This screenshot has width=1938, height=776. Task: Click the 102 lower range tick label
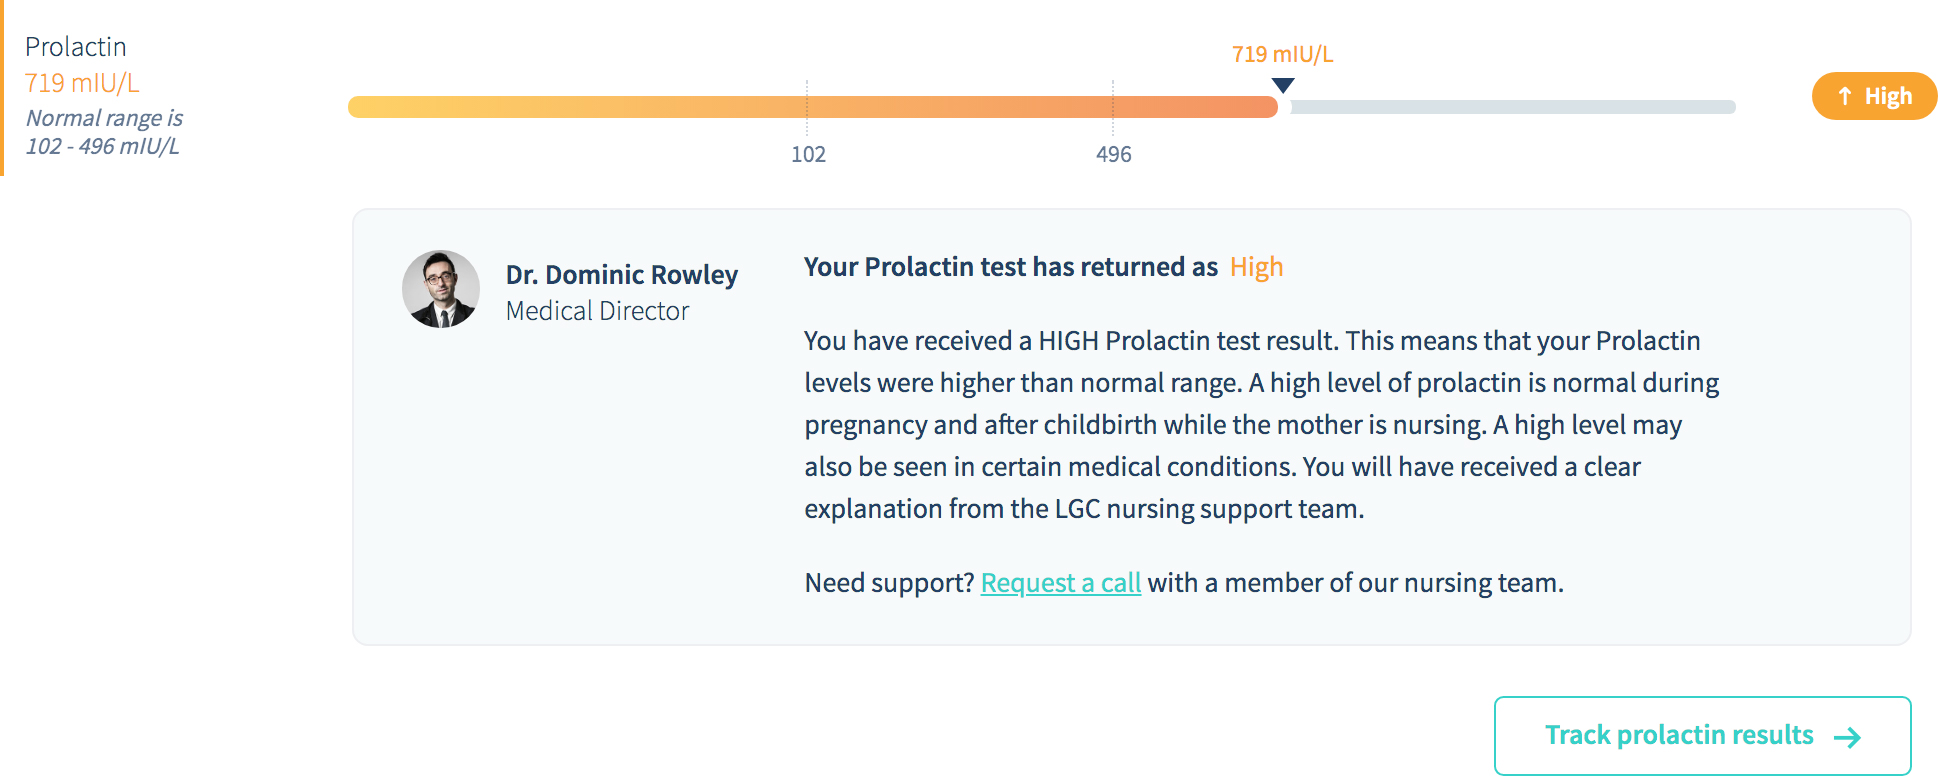pyautogui.click(x=808, y=155)
